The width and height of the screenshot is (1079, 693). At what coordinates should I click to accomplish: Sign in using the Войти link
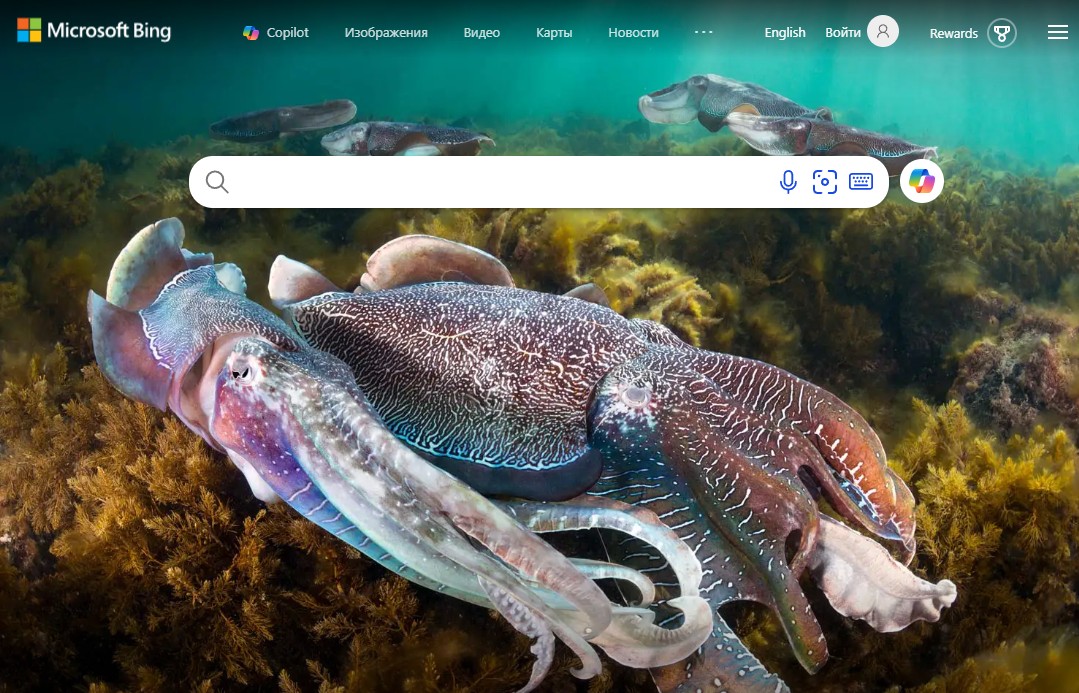(842, 31)
